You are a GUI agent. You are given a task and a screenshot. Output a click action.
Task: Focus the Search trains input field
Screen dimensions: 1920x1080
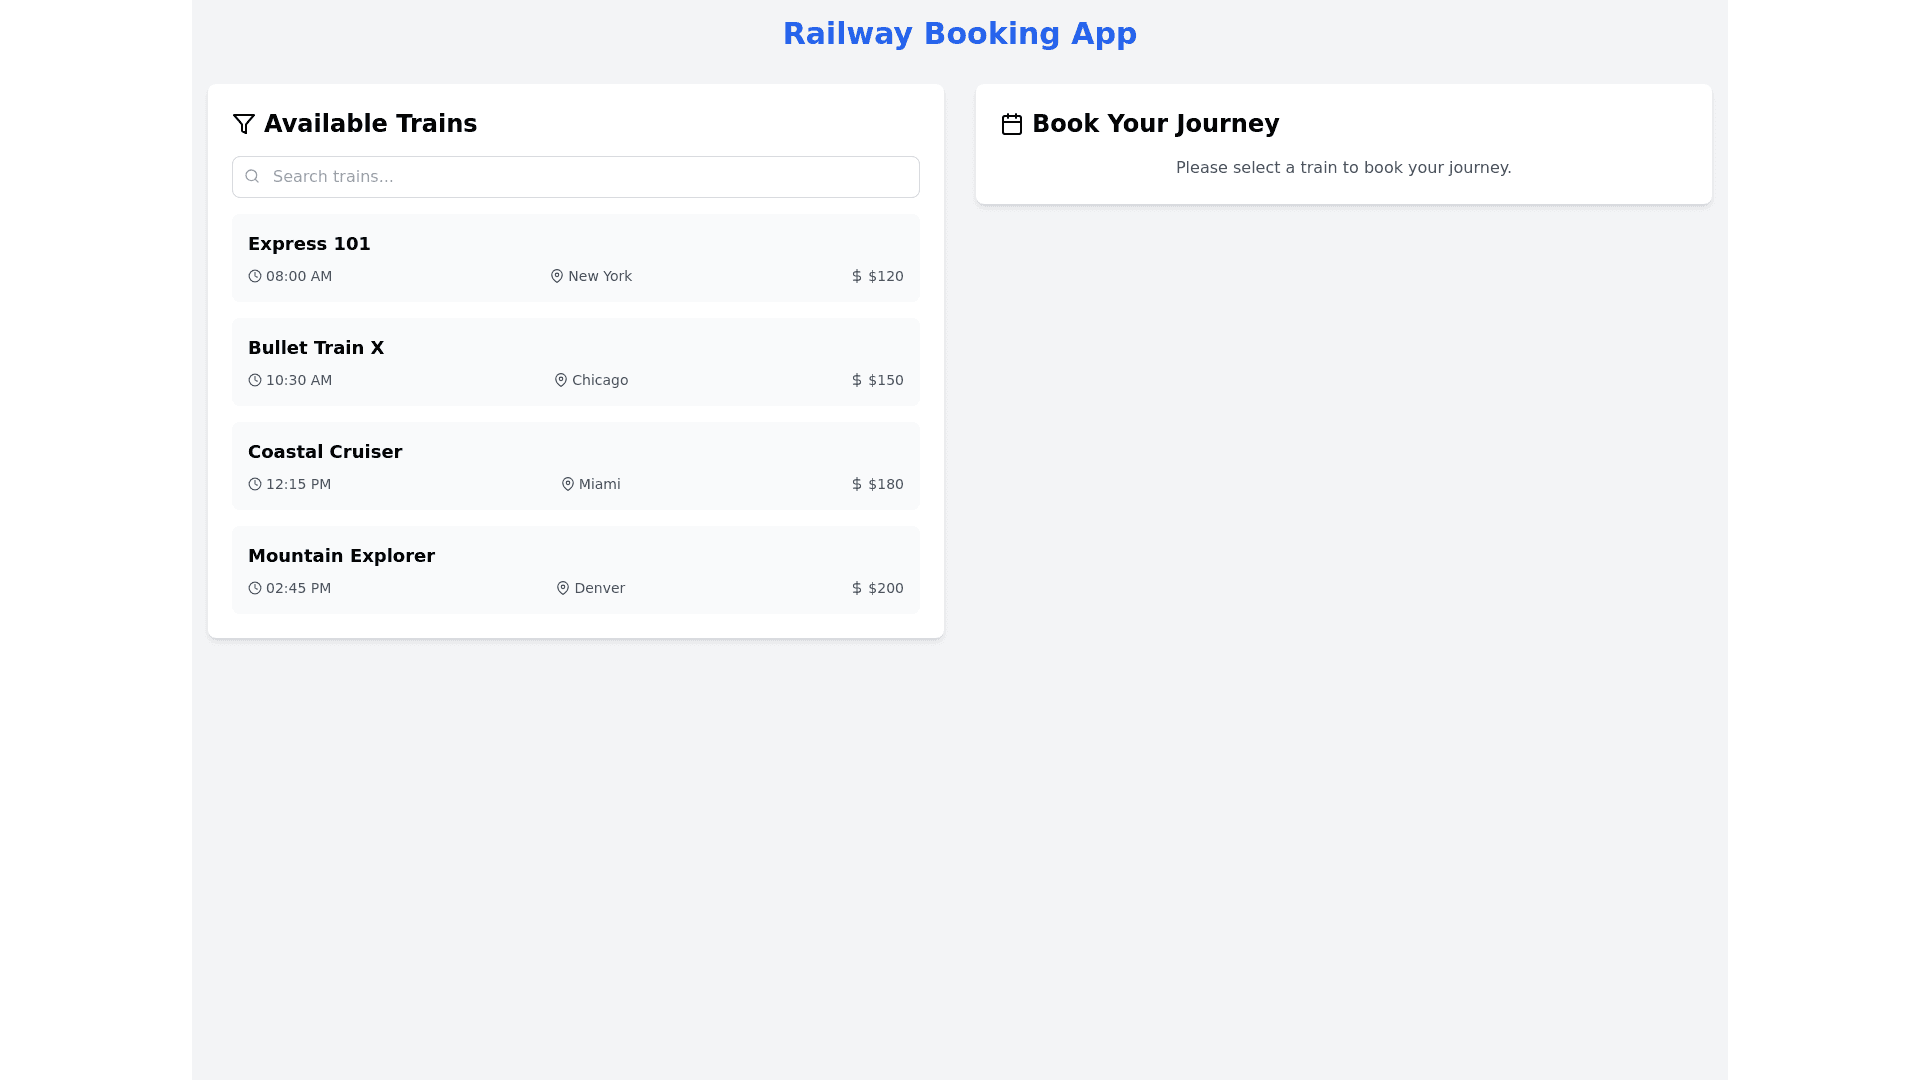(x=590, y=177)
